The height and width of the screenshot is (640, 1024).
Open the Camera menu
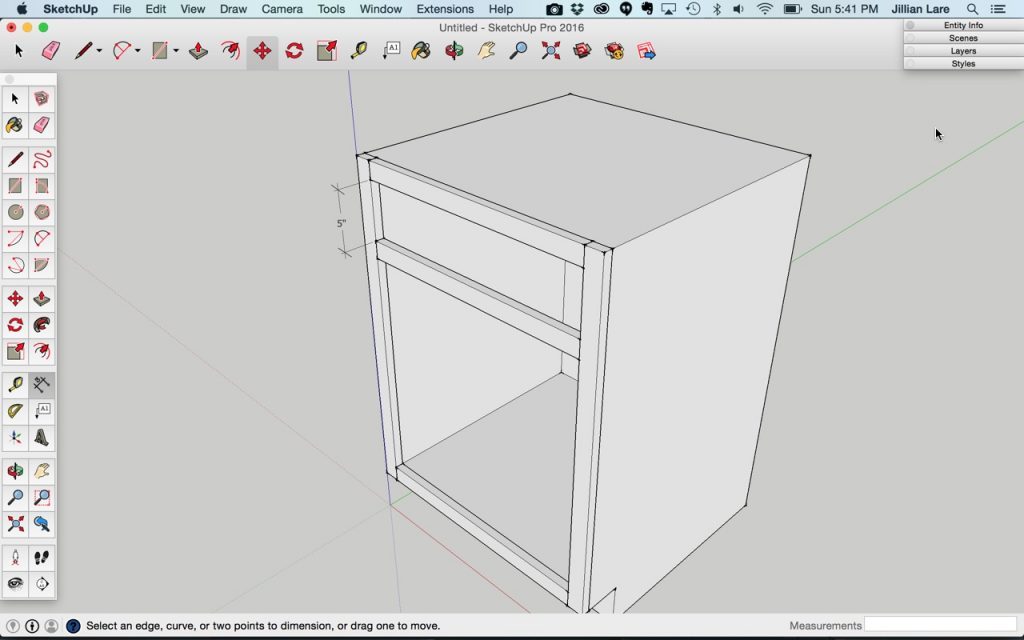pyautogui.click(x=281, y=8)
